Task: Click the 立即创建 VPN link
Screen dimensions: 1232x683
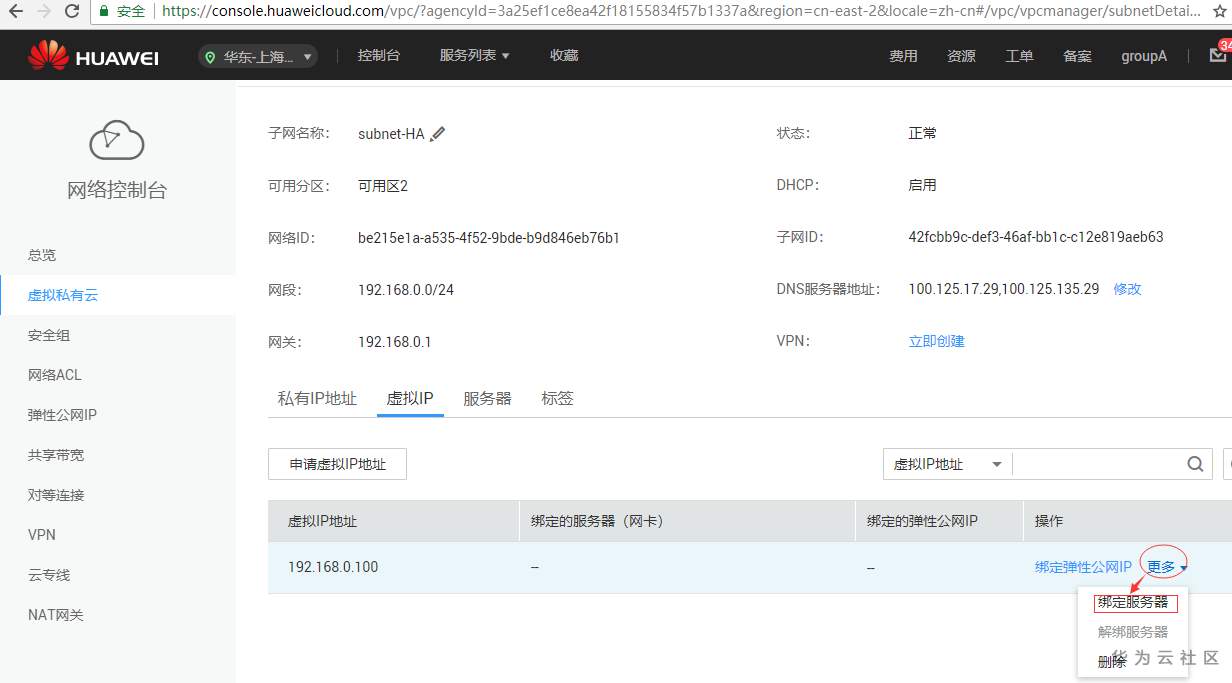Action: [936, 341]
